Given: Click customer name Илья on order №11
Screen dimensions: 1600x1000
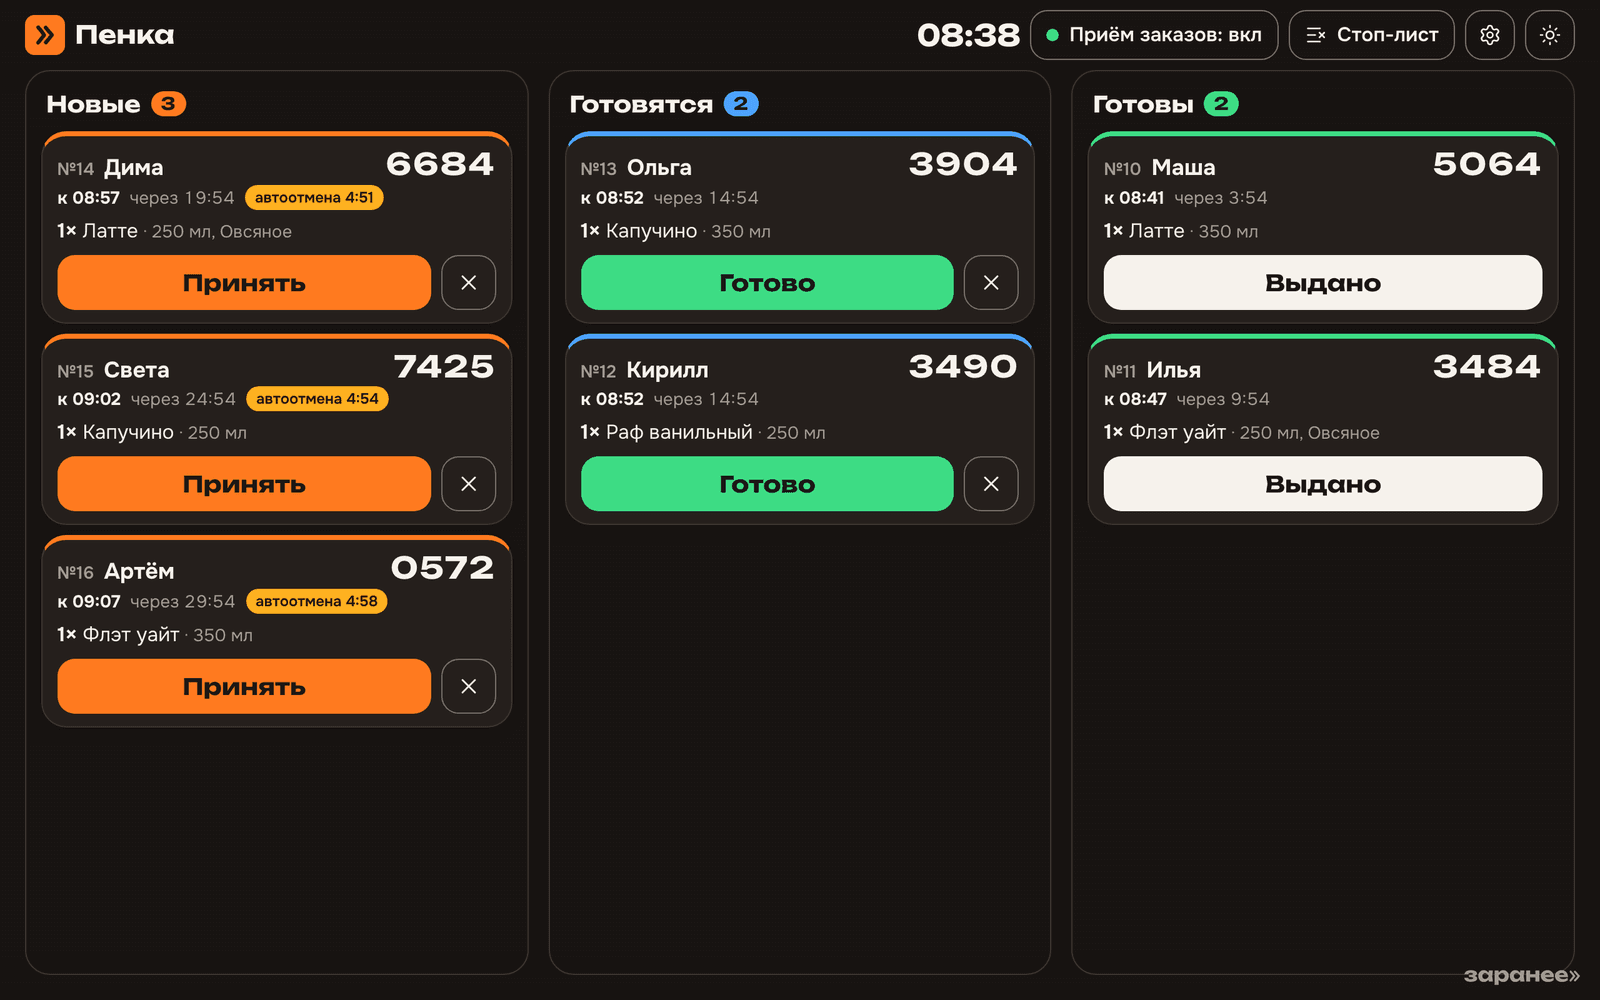Looking at the screenshot, I should pyautogui.click(x=1173, y=370).
